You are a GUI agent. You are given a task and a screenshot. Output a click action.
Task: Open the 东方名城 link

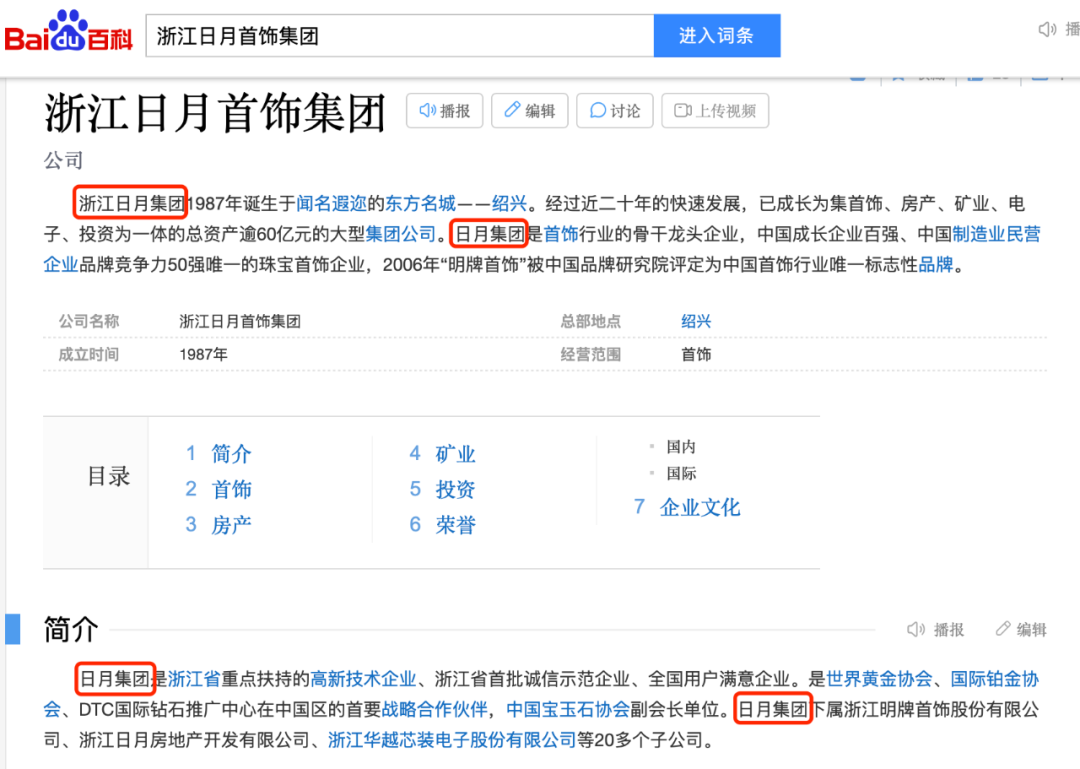420,204
